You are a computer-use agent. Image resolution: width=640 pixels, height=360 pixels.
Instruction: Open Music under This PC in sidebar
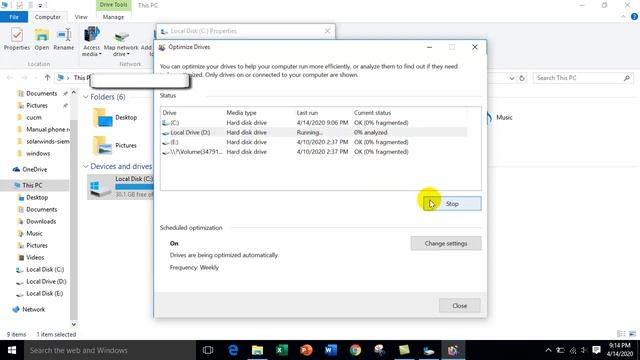[34, 233]
